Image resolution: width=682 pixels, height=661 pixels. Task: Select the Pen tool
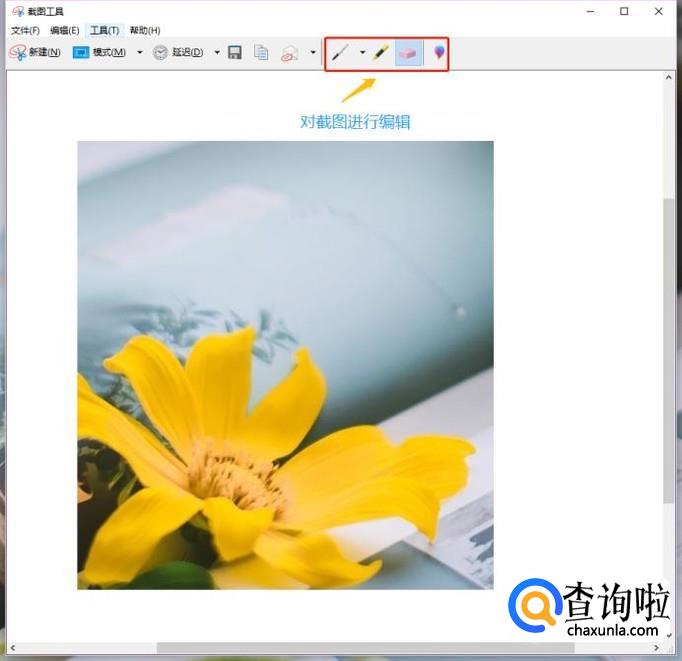pyautogui.click(x=341, y=52)
